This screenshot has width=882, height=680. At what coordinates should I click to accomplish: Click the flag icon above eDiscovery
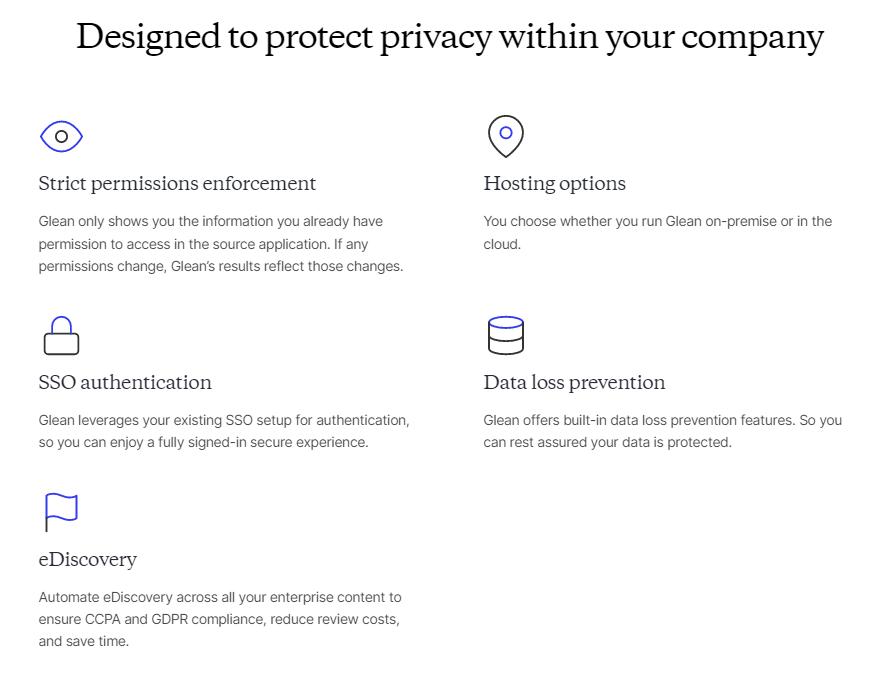click(61, 512)
